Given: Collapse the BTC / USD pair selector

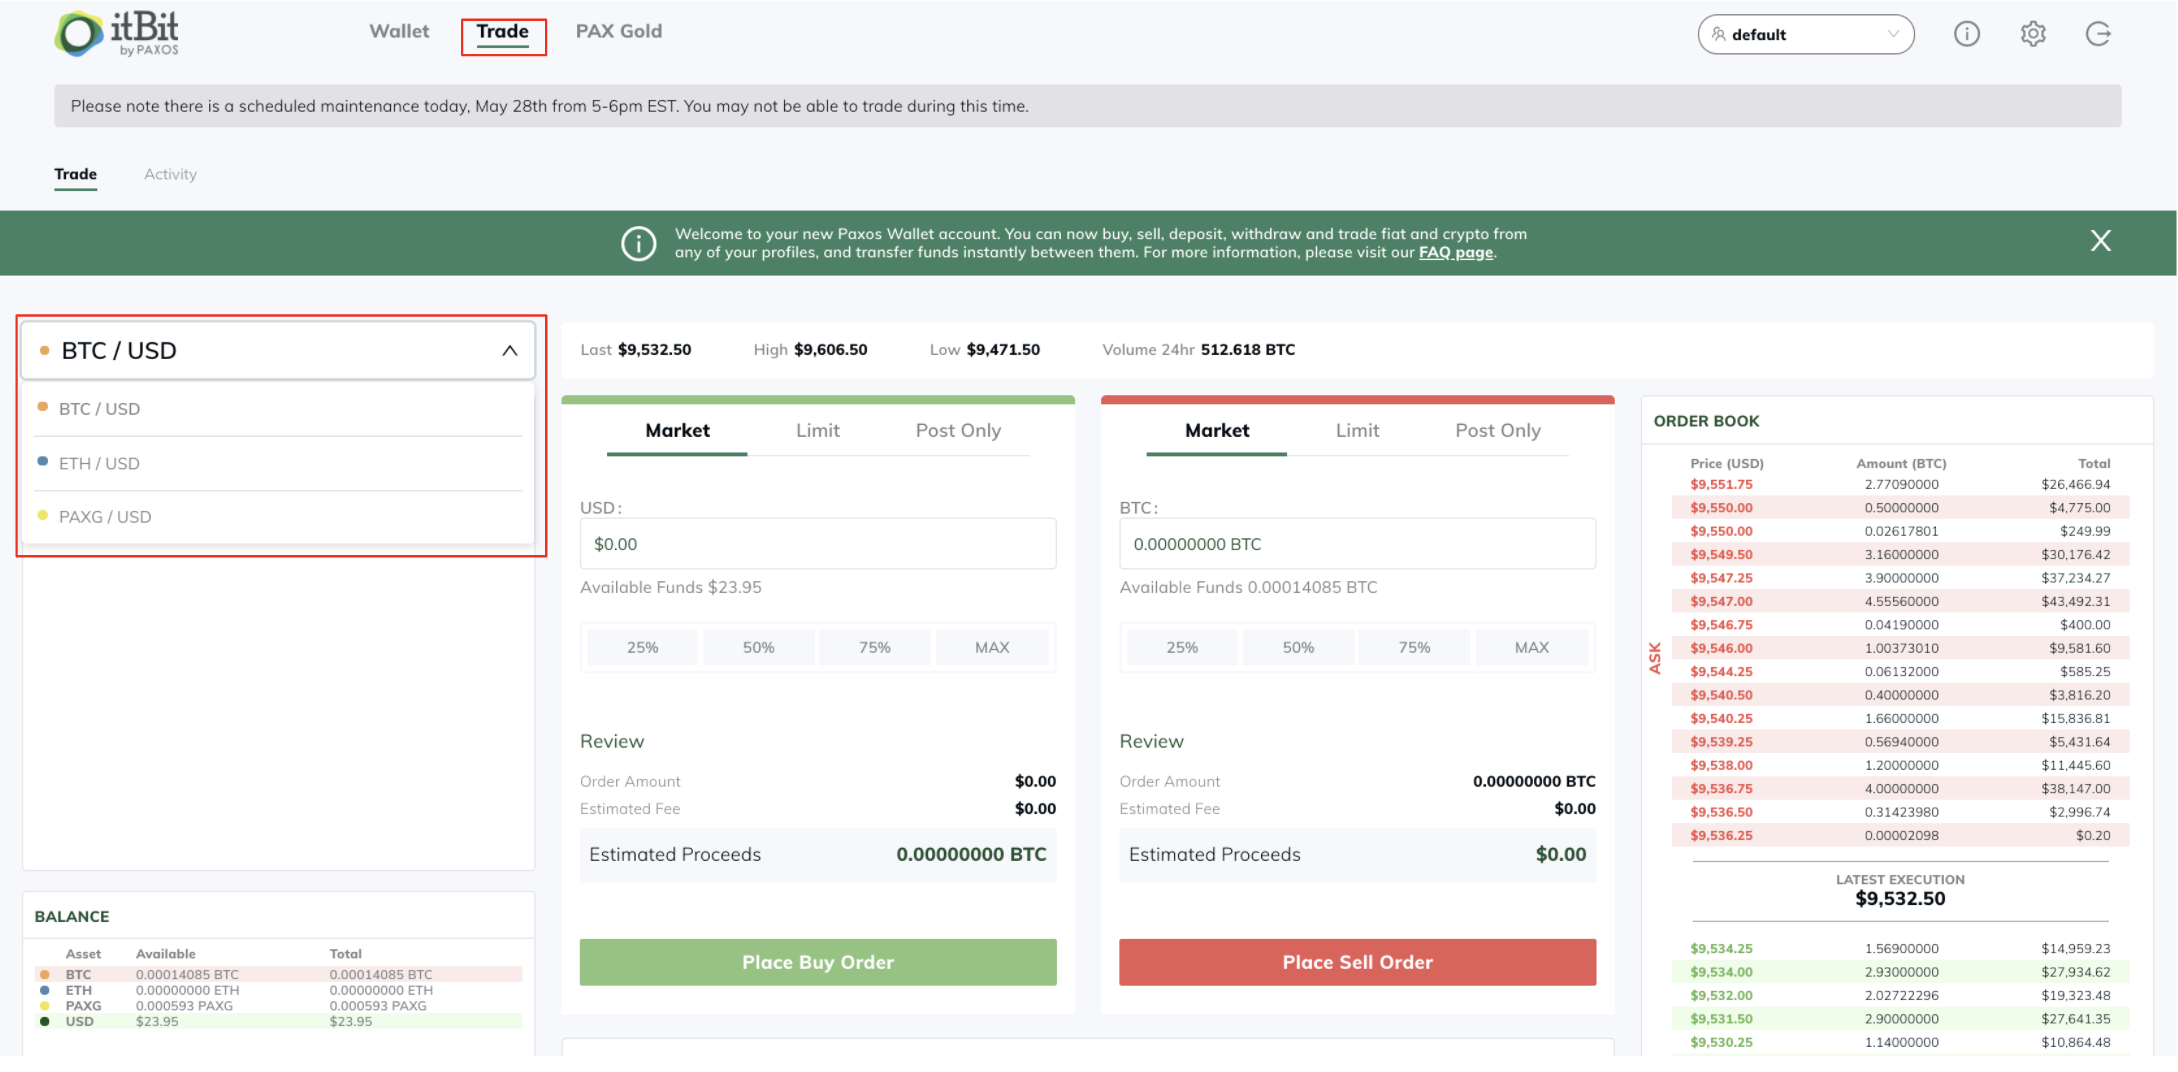Looking at the screenshot, I should 278,350.
